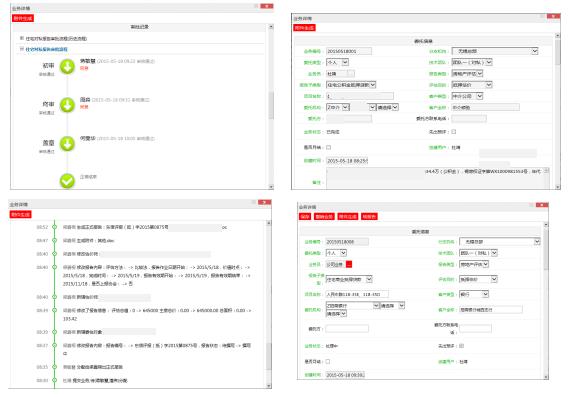This screenshot has width=569, height=397.
Task: Open the 评估目的 dropdown in the upper-right form
Action: point(472,85)
